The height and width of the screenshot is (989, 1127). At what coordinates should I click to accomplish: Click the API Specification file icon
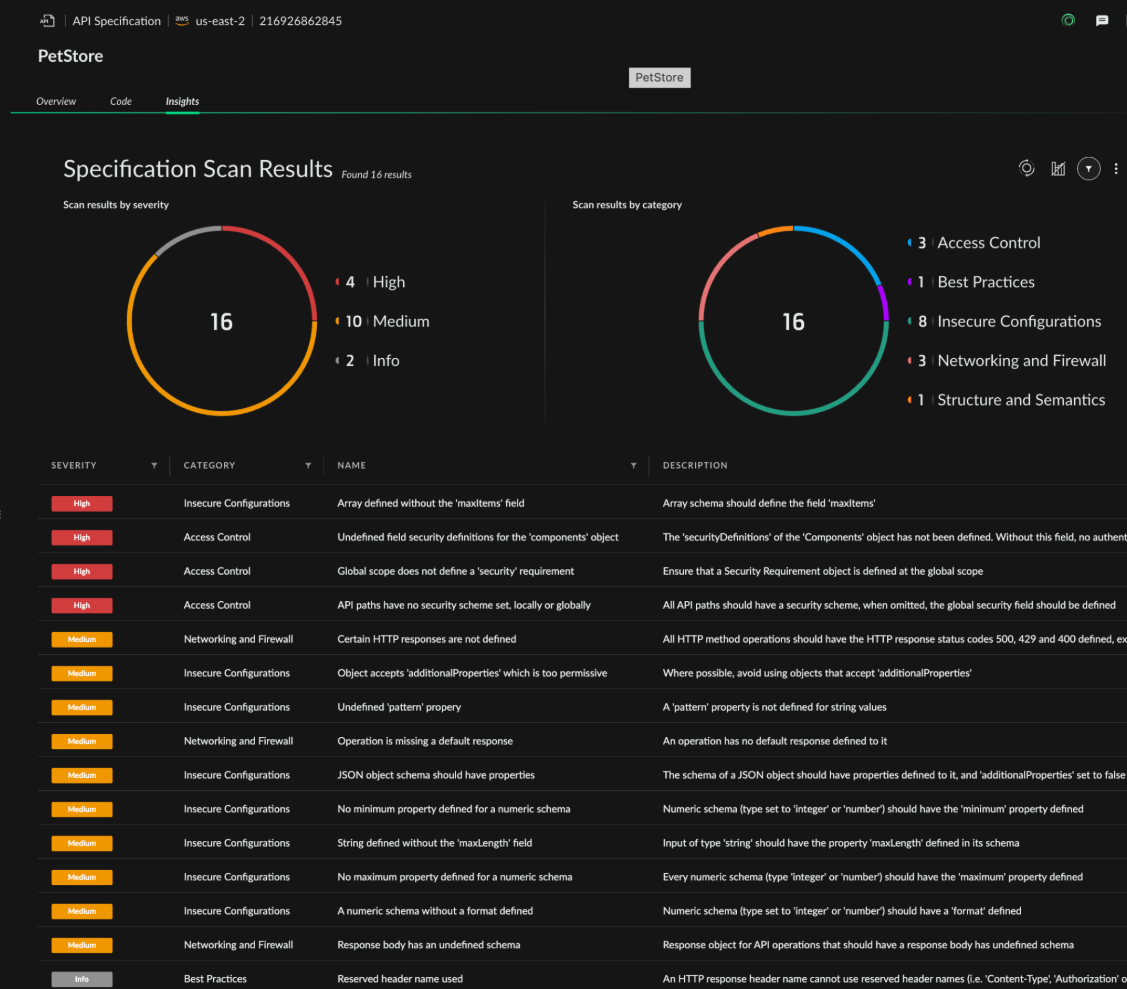(x=47, y=21)
